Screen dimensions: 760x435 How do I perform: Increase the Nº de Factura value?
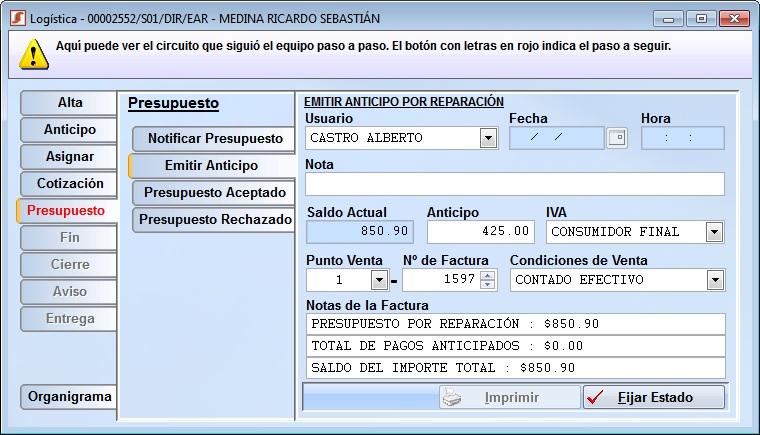click(488, 276)
